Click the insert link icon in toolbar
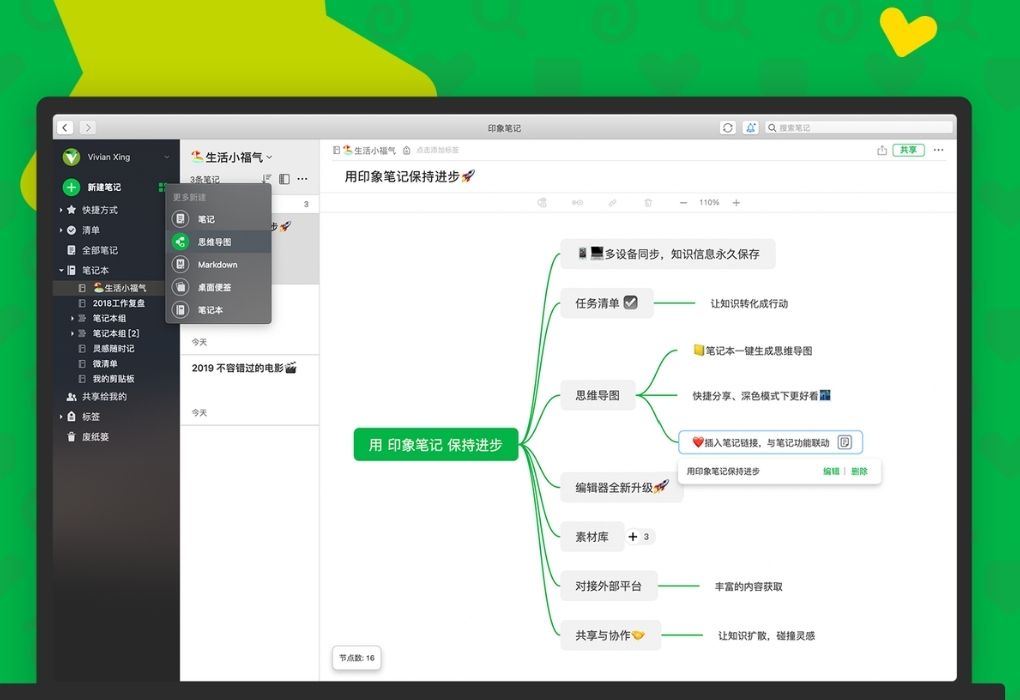This screenshot has width=1020, height=700. (612, 203)
